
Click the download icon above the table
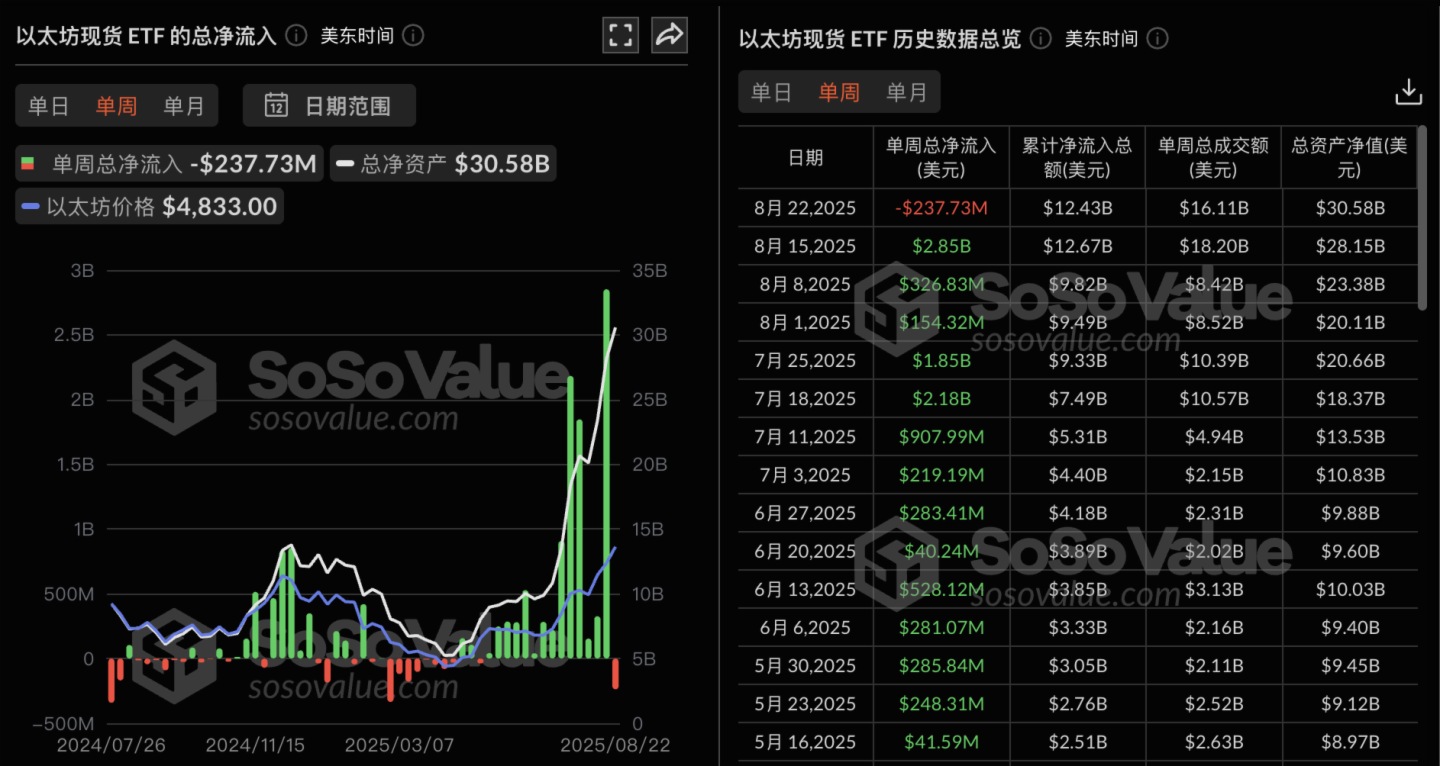(1408, 92)
